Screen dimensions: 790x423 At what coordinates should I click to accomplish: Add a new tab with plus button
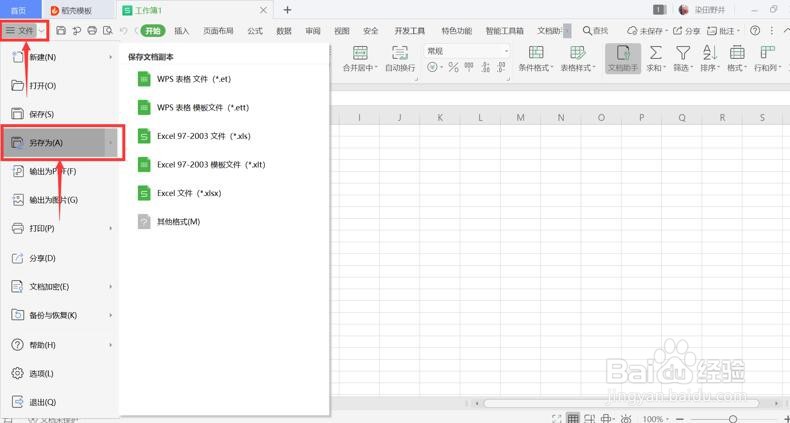[287, 10]
